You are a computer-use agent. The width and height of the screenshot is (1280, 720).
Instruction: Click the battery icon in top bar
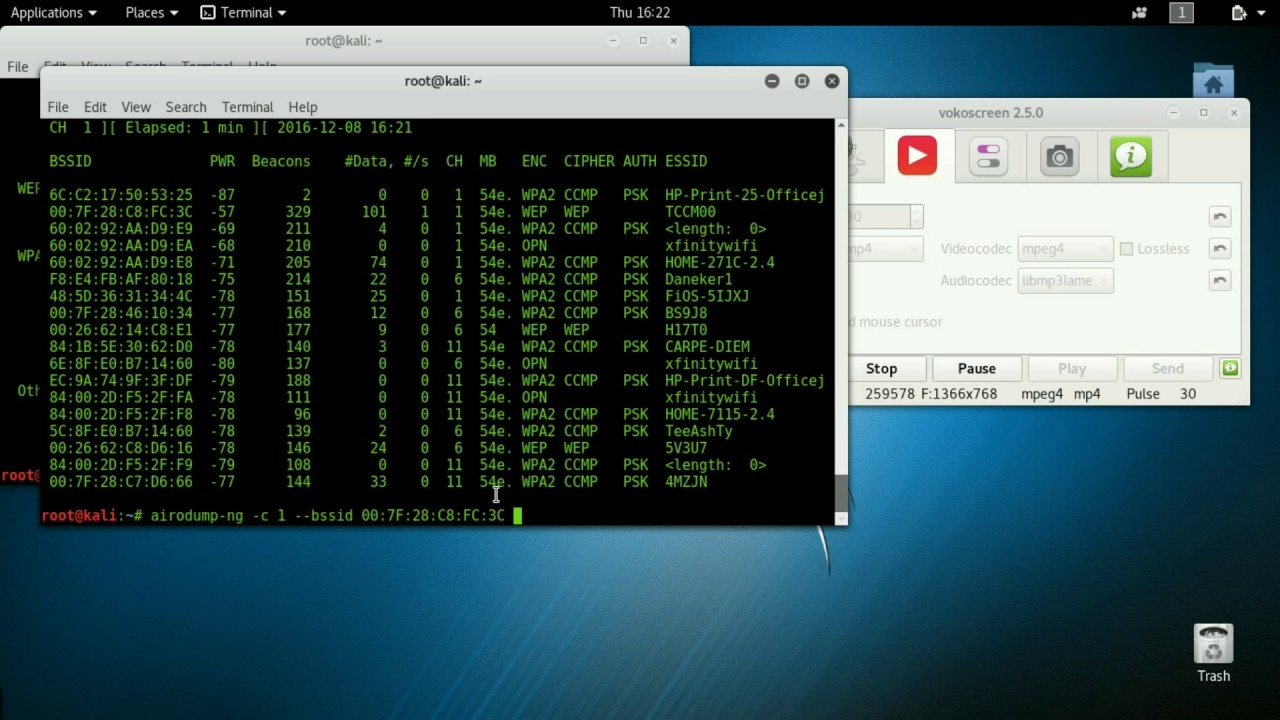click(x=1238, y=13)
